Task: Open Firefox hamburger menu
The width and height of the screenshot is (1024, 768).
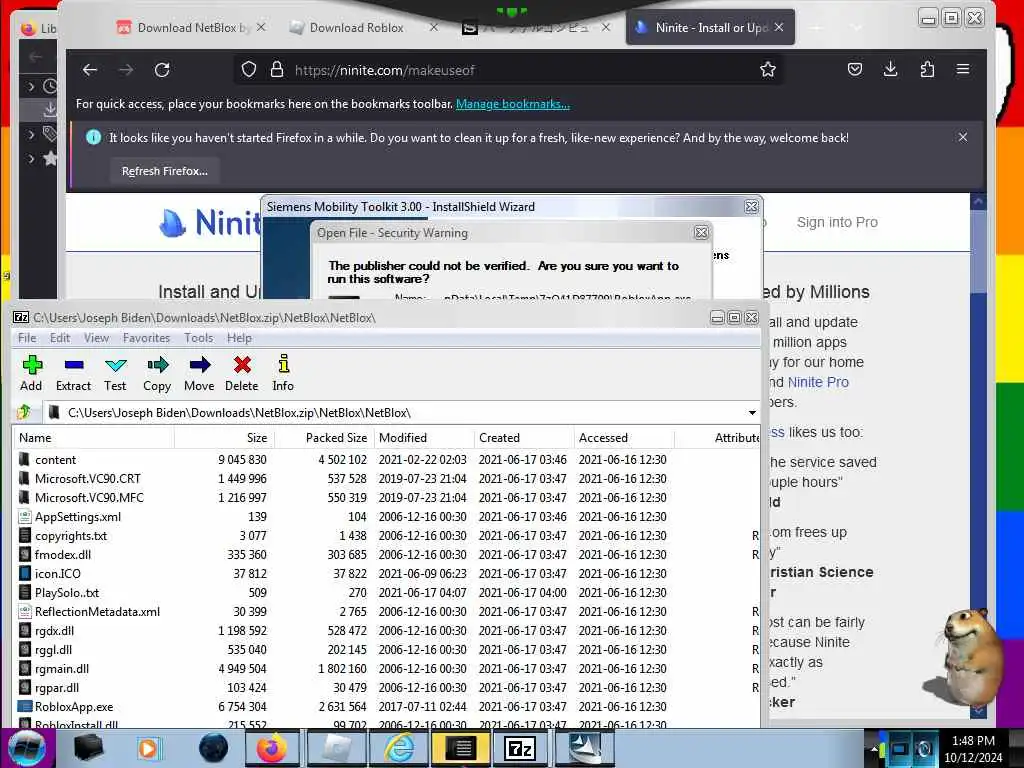Action: 963,69
